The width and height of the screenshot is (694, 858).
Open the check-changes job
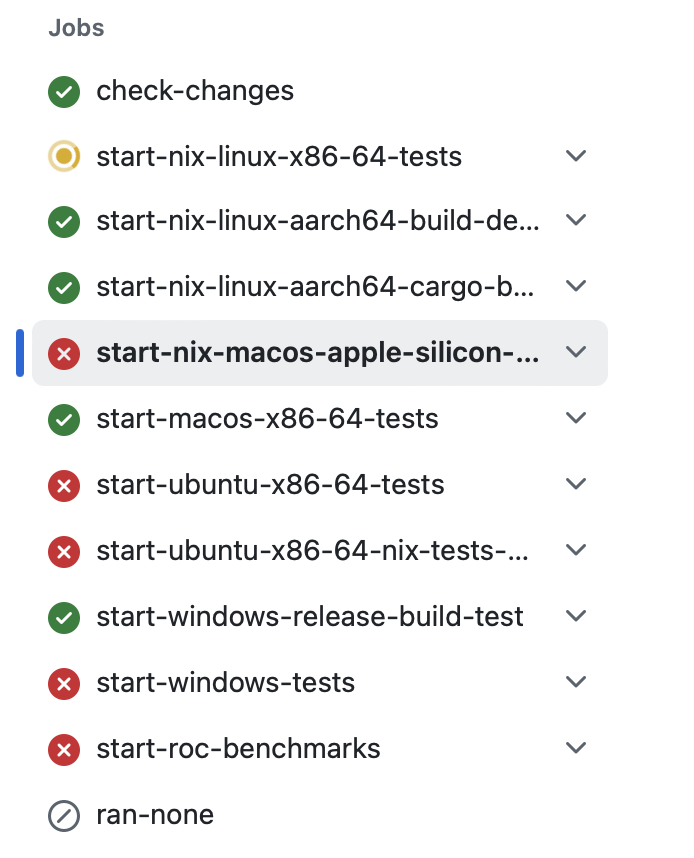click(x=195, y=91)
